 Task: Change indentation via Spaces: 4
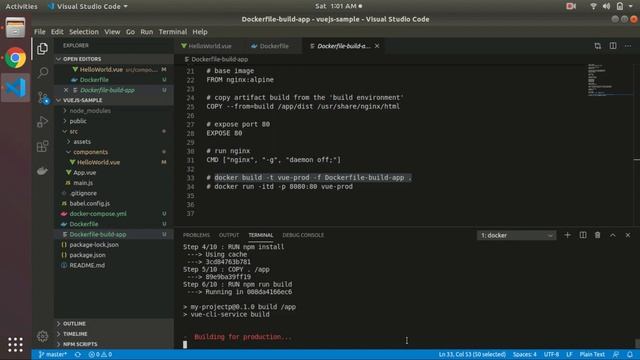(x=524, y=354)
